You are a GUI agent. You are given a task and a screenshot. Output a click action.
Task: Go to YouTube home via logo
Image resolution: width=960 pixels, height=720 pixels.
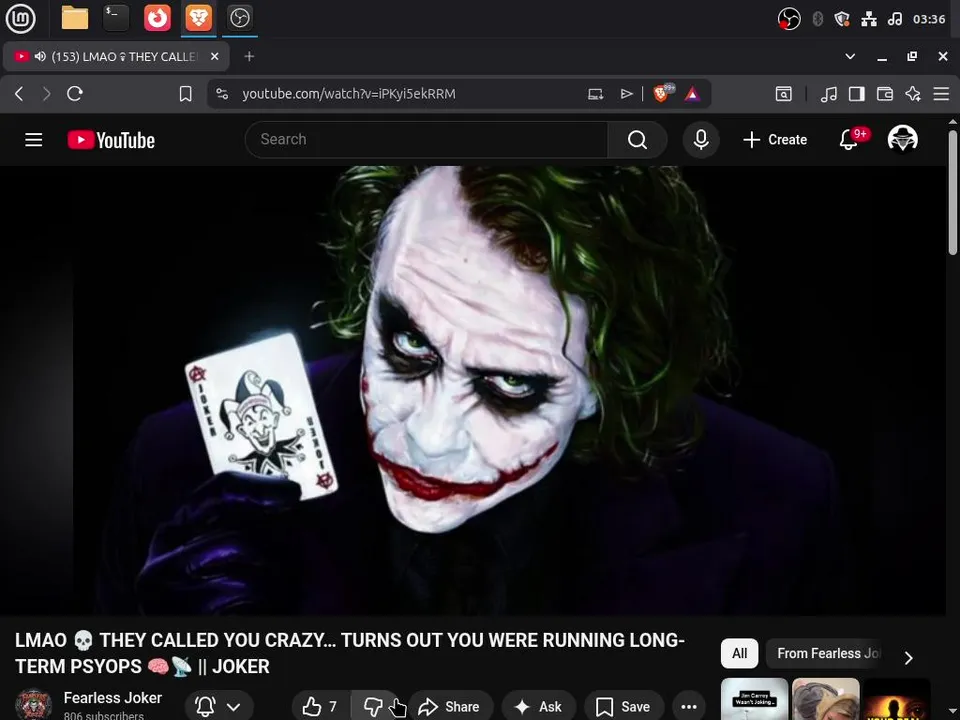[x=111, y=140]
